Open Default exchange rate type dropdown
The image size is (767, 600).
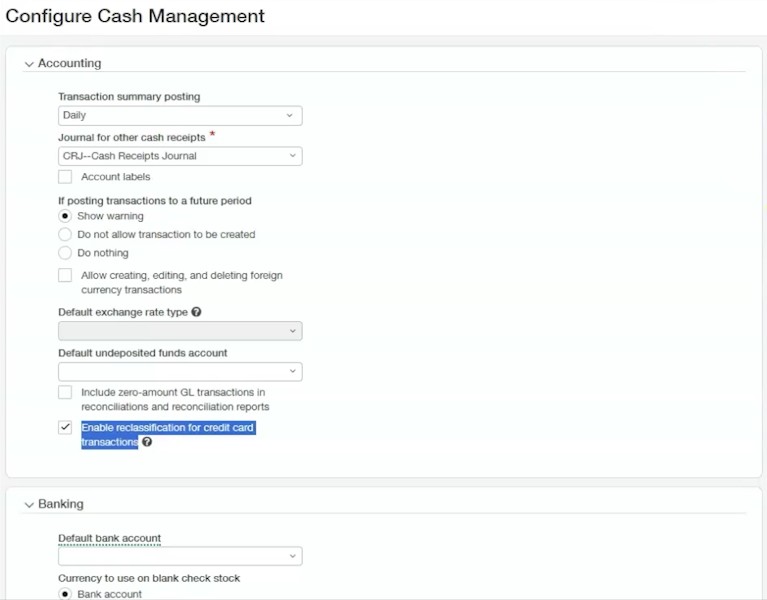coord(180,331)
